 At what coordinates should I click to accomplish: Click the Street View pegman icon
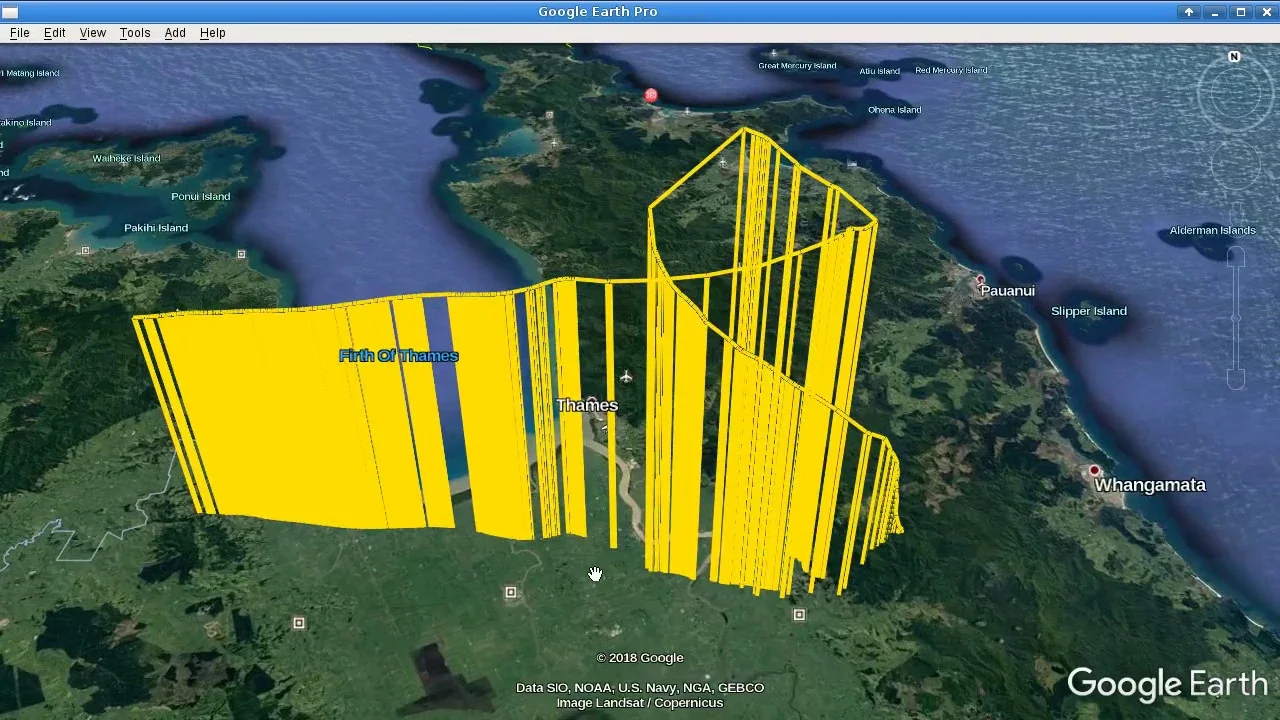[x=1236, y=214]
